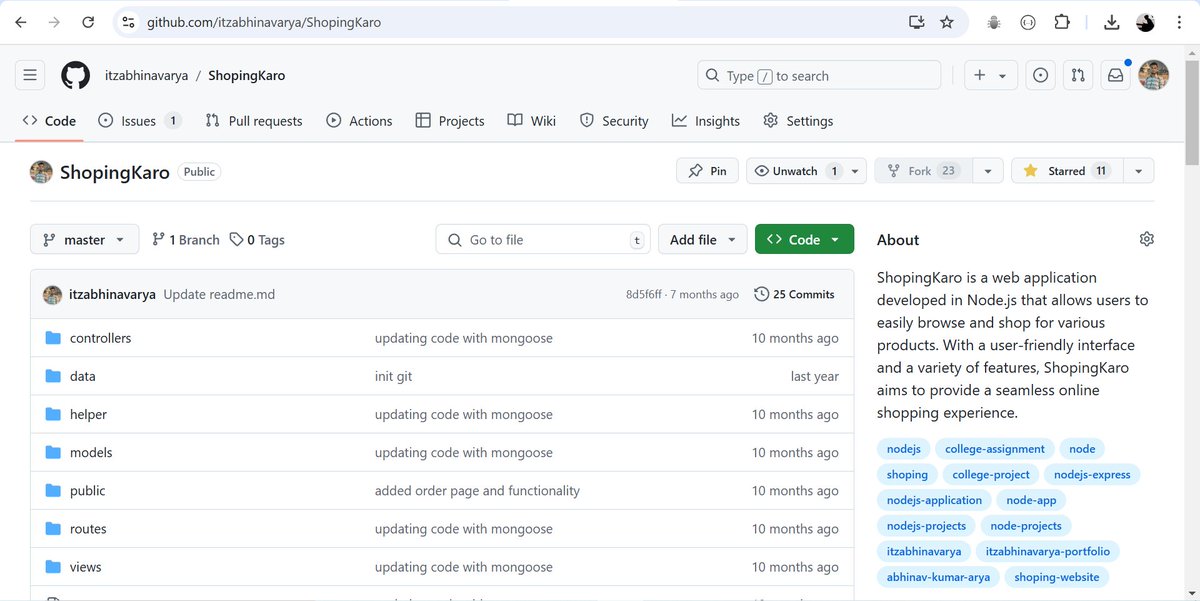Open browser profile avatar

pos(1146,22)
